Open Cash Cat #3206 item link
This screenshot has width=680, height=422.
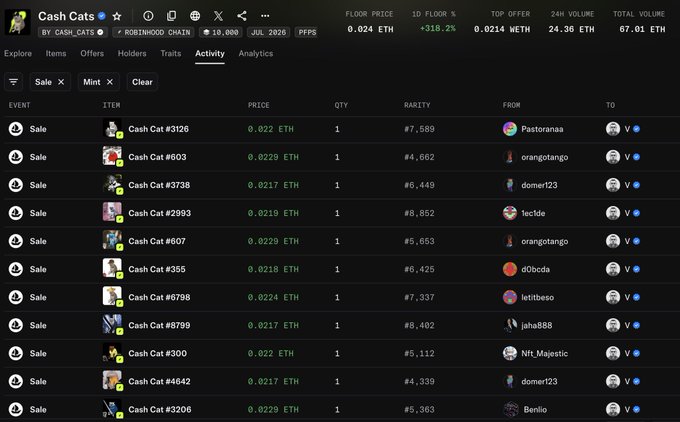click(160, 409)
